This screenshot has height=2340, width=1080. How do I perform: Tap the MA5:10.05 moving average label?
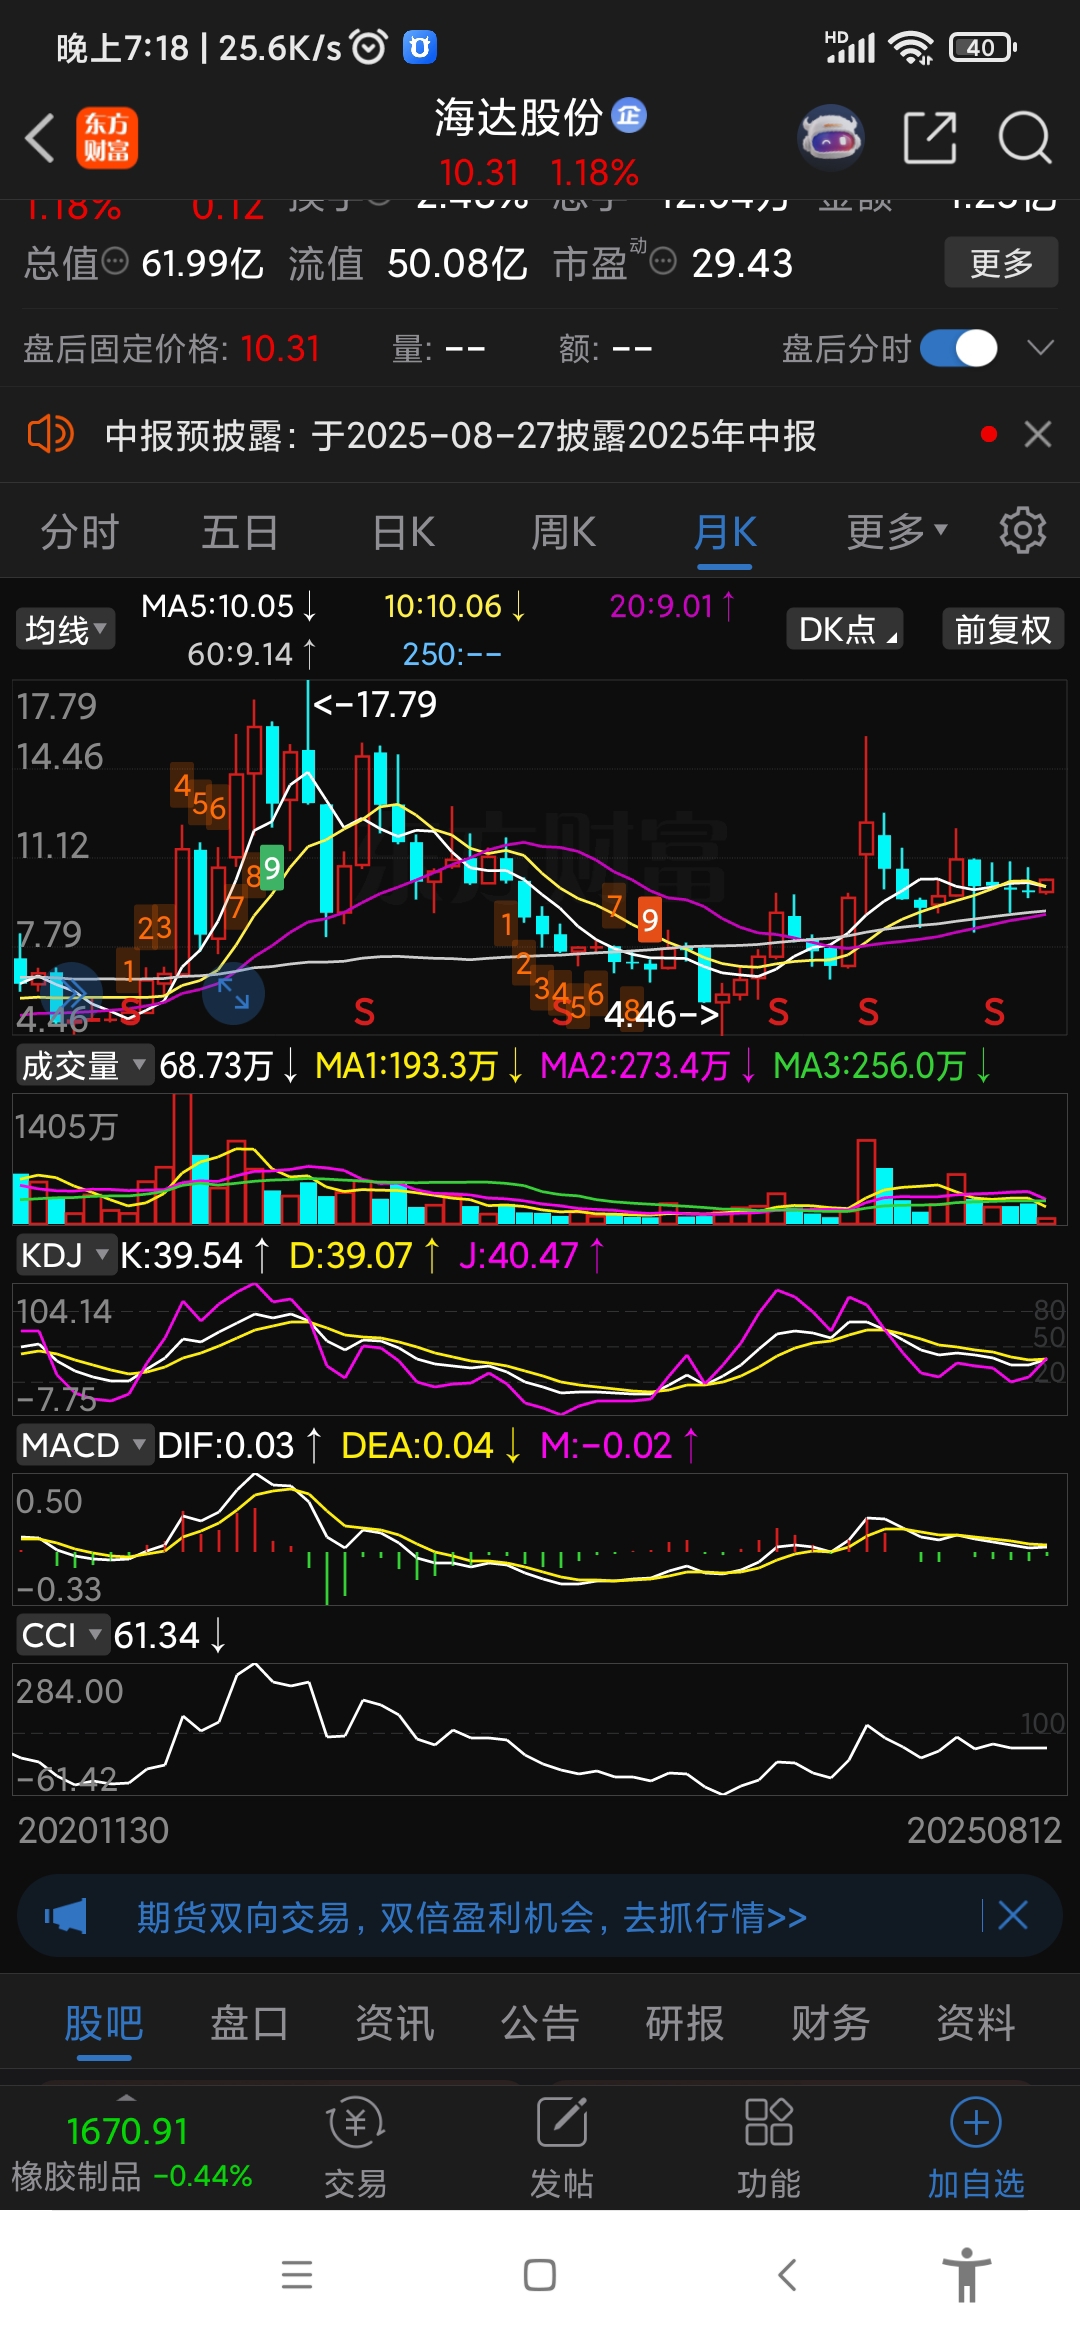(x=228, y=606)
